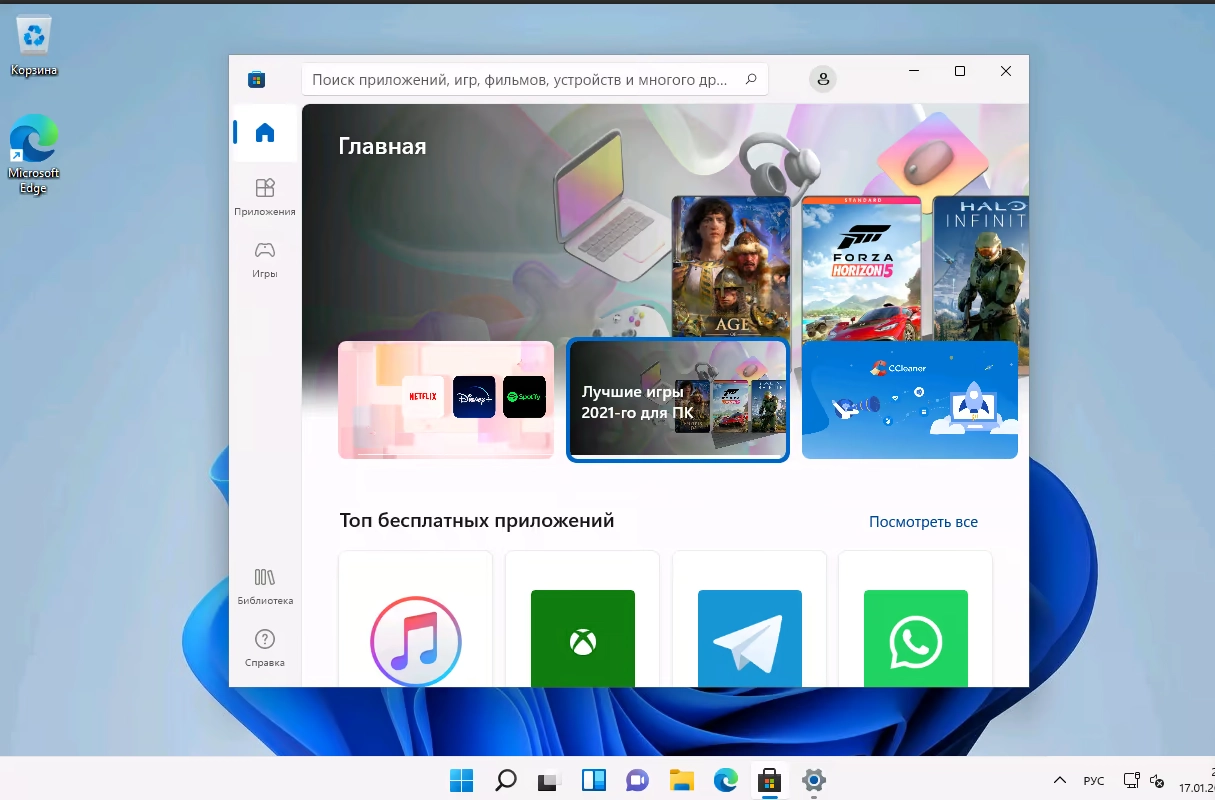Open Библиотека in the sidebar

click(x=265, y=586)
